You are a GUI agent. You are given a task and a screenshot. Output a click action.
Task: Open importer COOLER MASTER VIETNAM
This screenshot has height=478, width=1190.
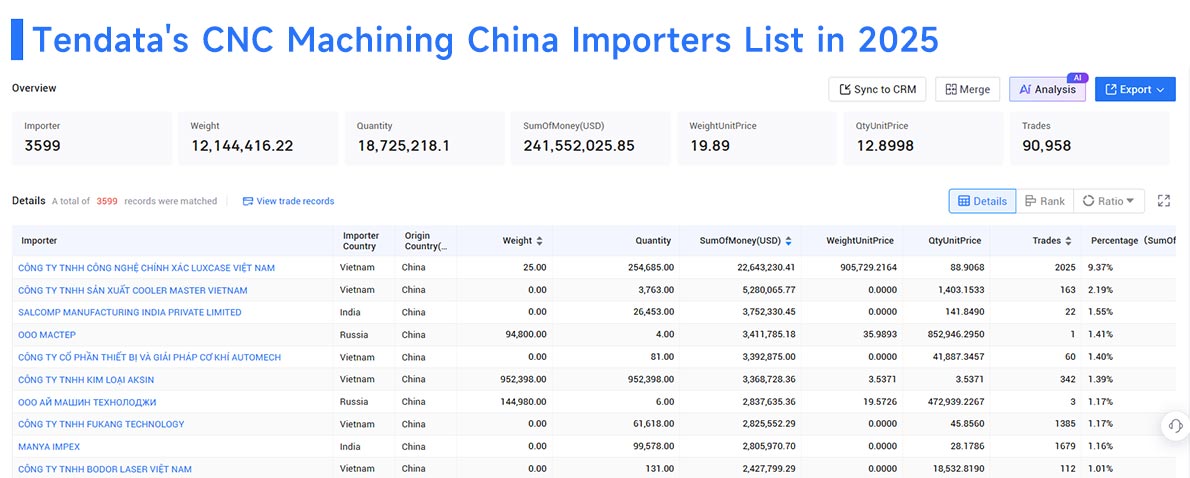pyautogui.click(x=133, y=290)
